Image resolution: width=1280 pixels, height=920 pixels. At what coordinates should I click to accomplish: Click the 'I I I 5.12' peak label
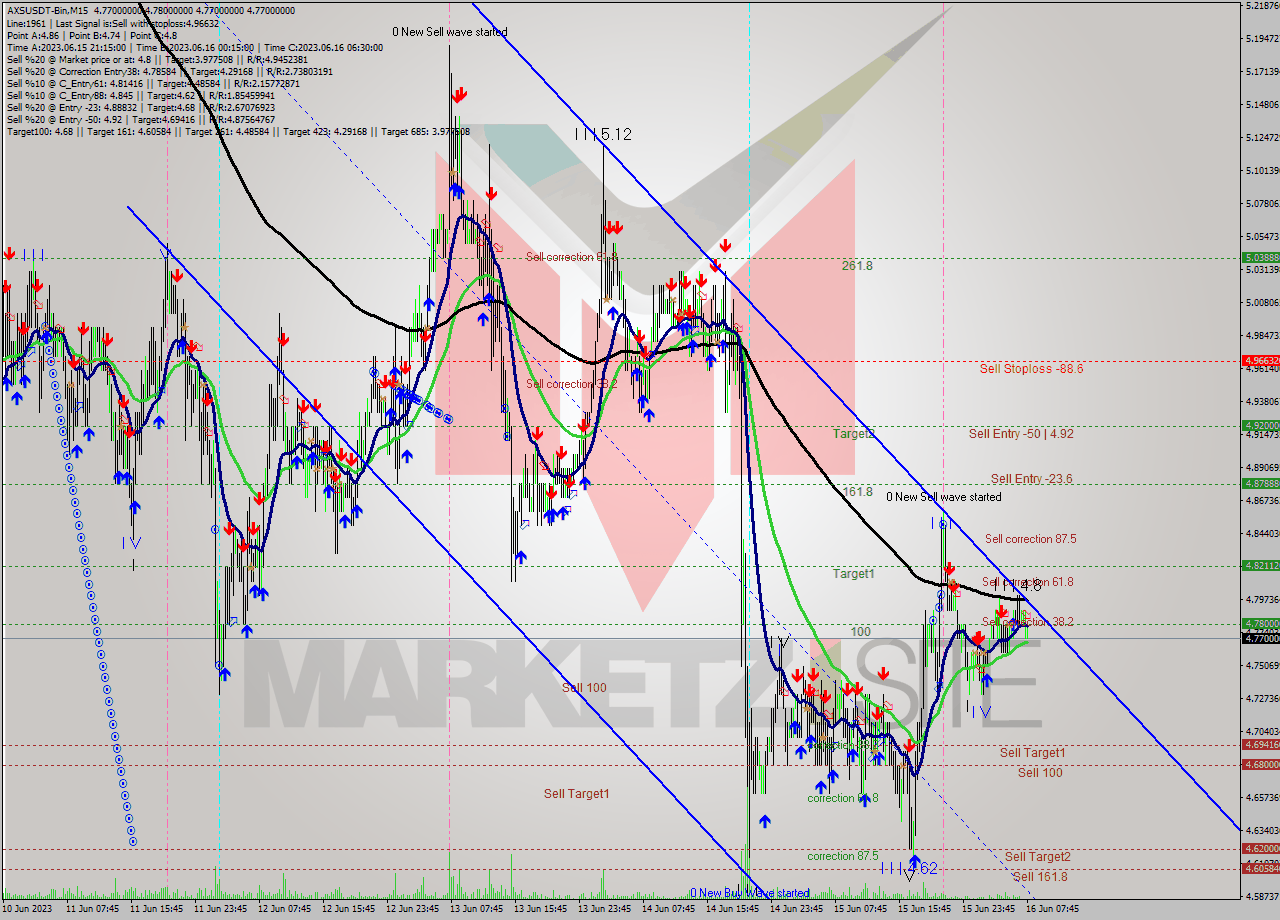coord(603,133)
